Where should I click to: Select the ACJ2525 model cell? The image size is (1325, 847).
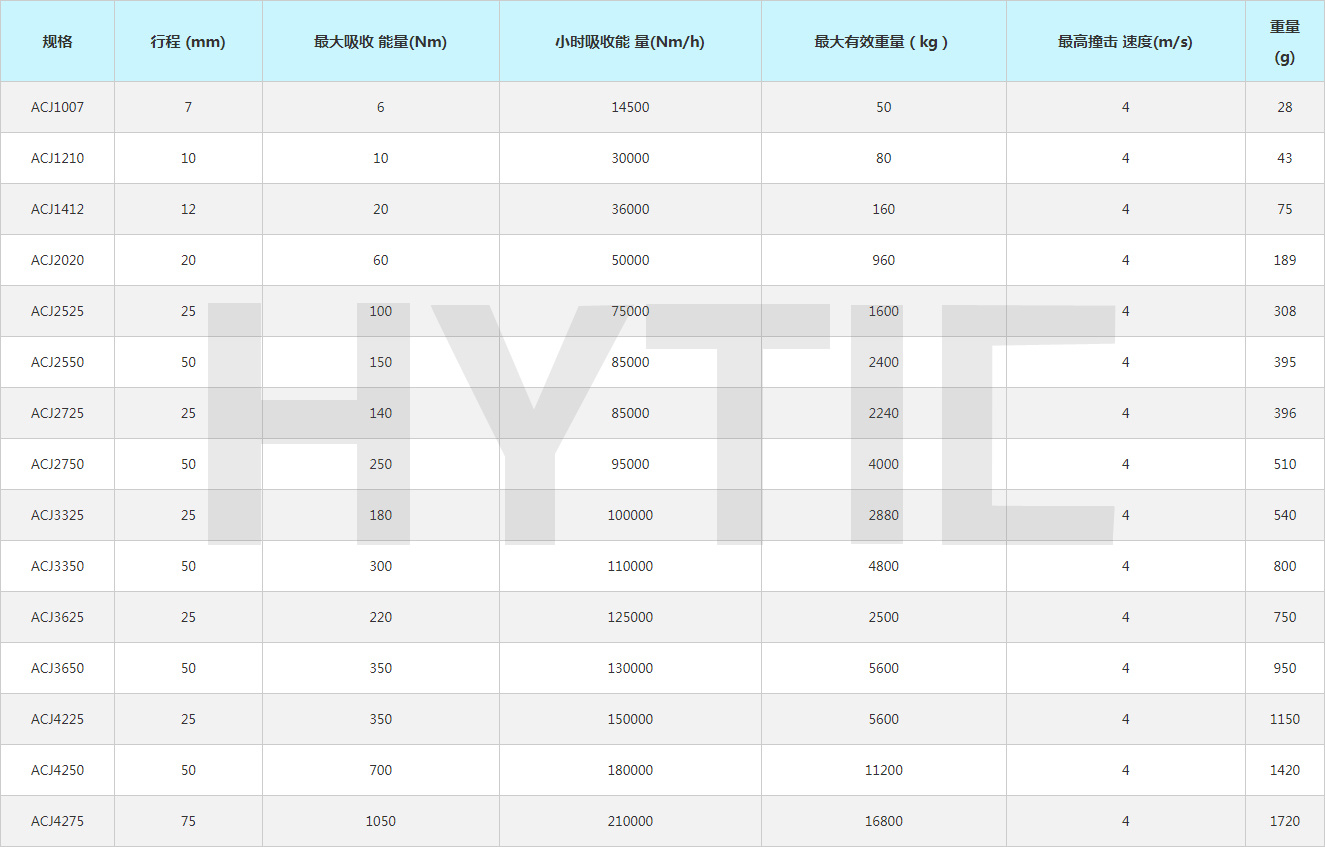click(57, 311)
